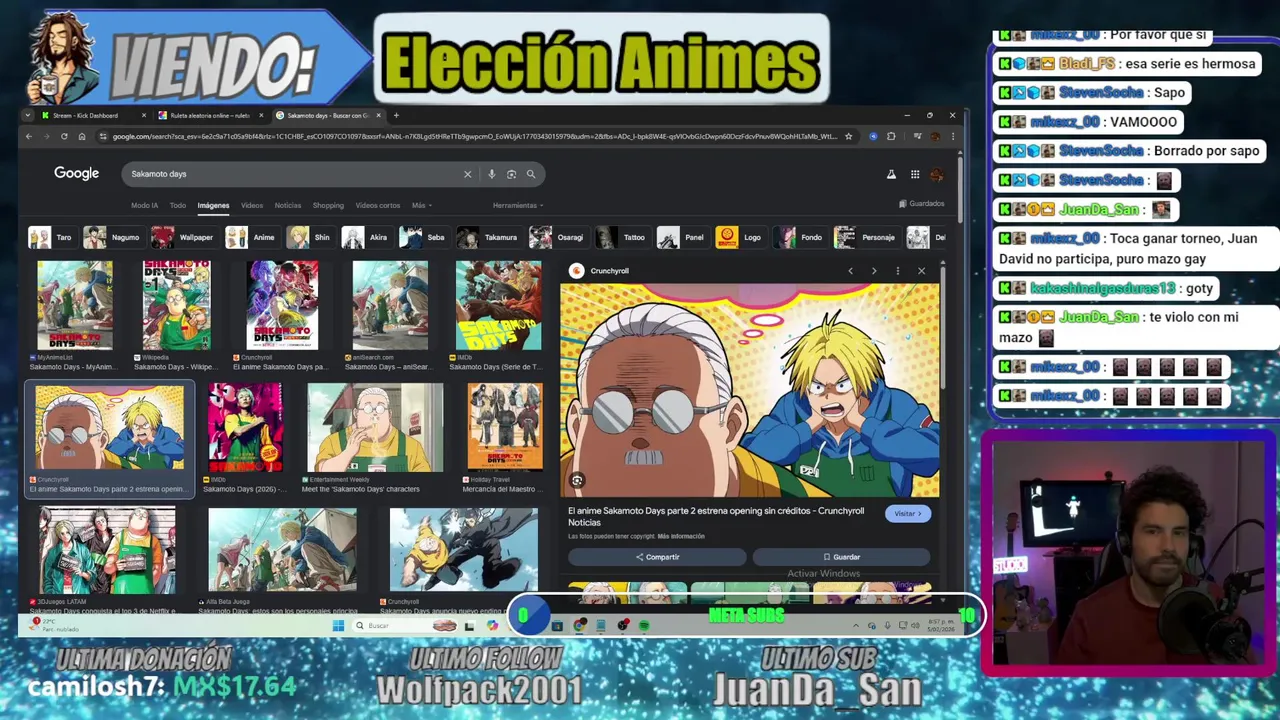The image size is (1280, 720).
Task: Select the Shopping results tab
Action: (x=328, y=206)
